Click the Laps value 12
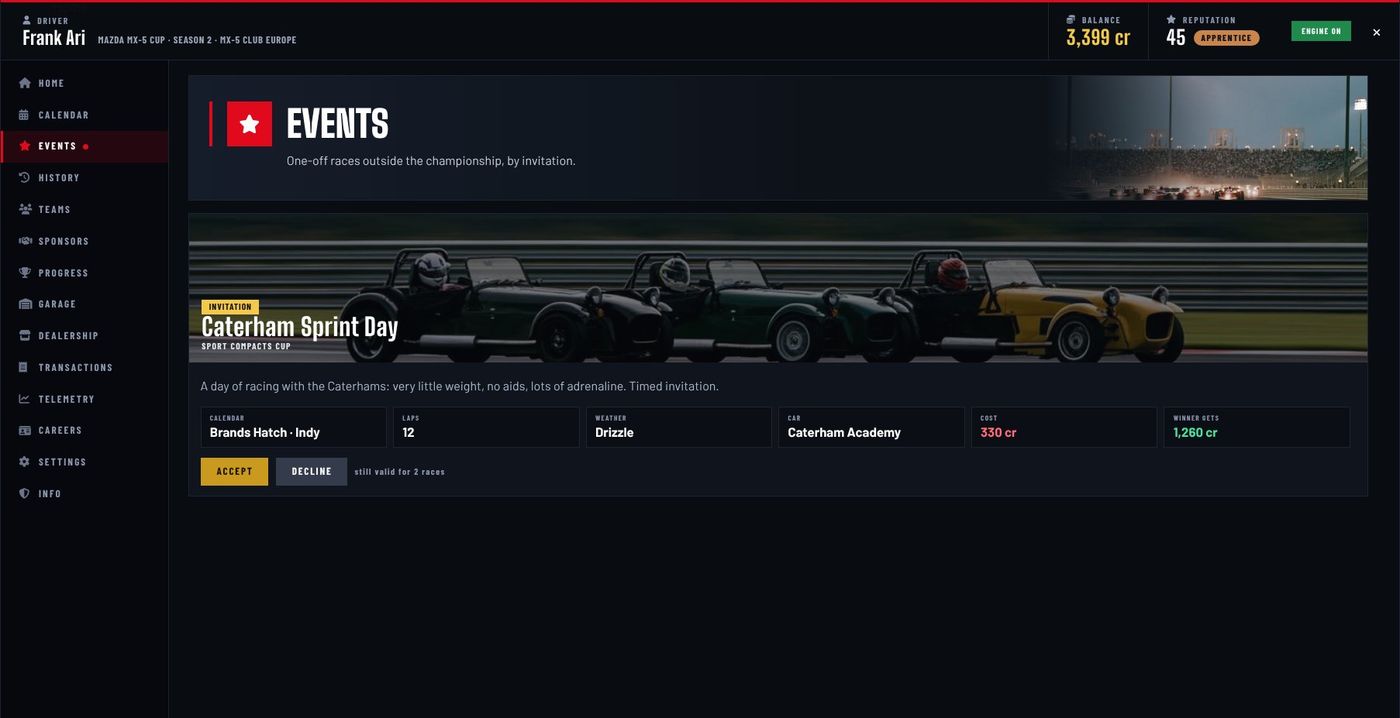Image resolution: width=1400 pixels, height=718 pixels. tap(408, 433)
